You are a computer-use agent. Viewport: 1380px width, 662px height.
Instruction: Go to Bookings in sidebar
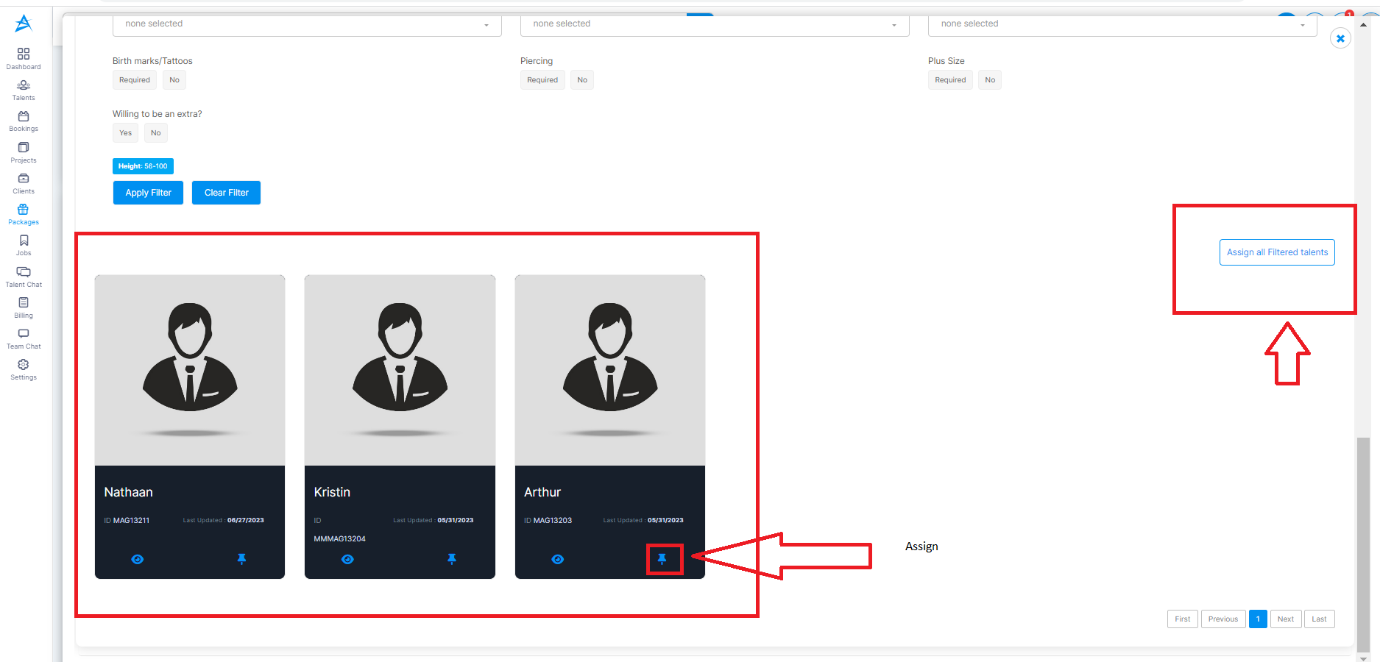(x=23, y=121)
